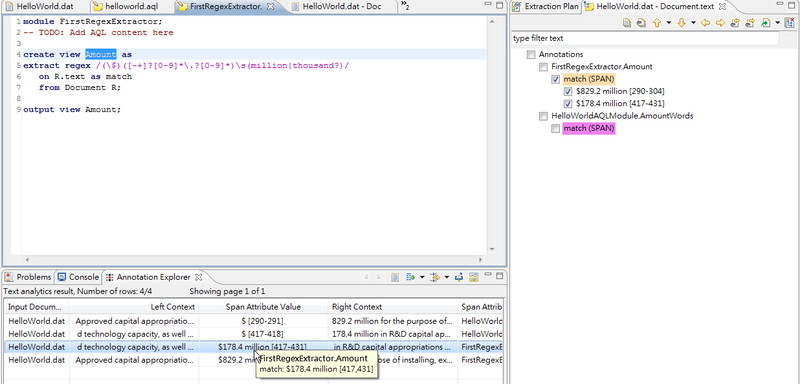Click '178.4 million in R&D capital ap...' cell
This screenshot has height=384, width=800.
pos(392,334)
